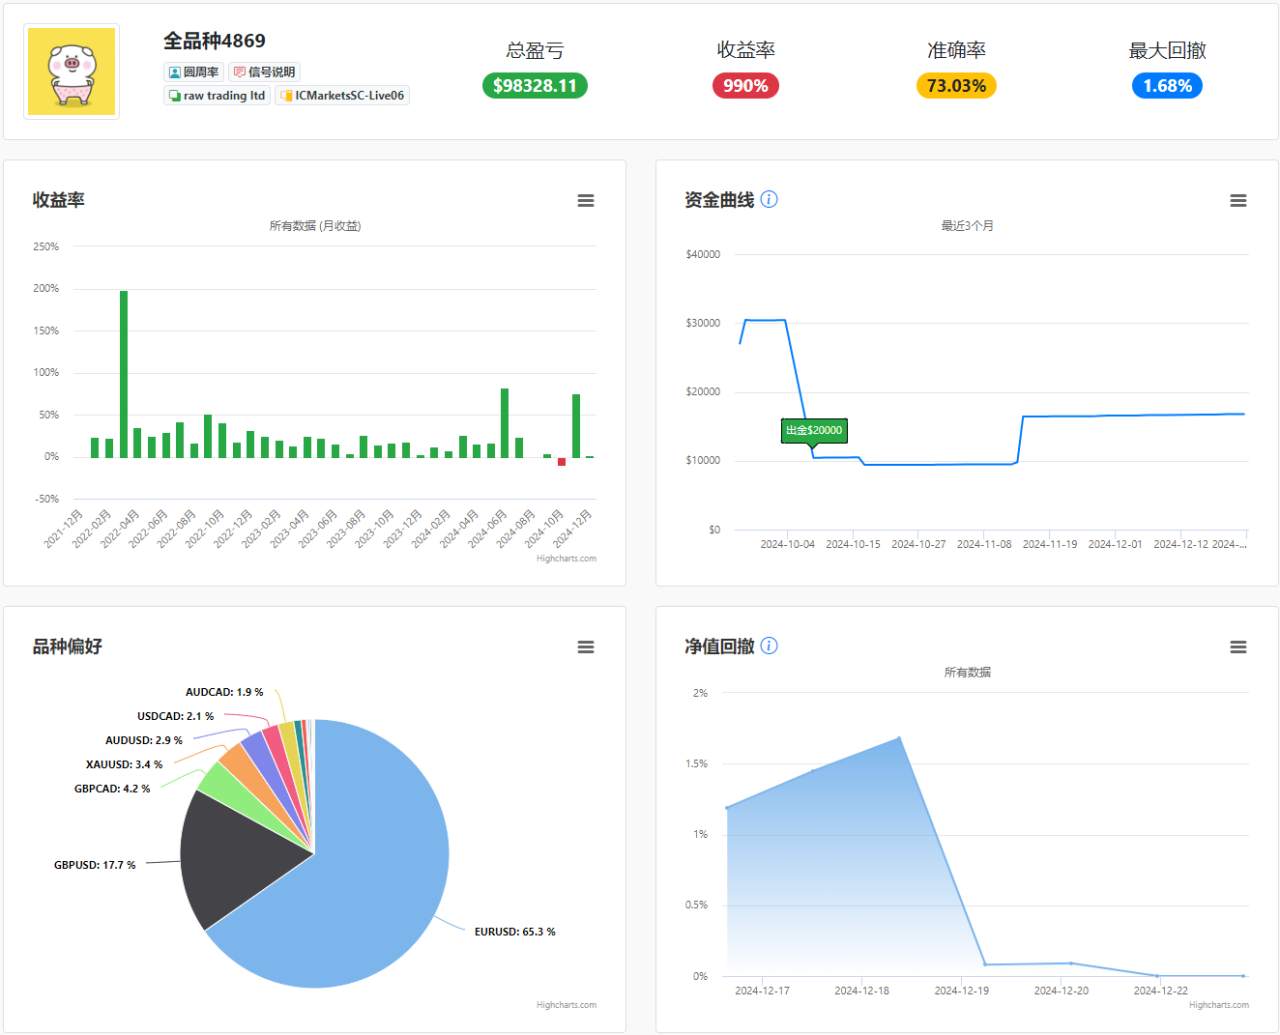Click the GBPUSD: 17.7 % label
The width and height of the screenshot is (1280, 1035).
pyautogui.click(x=95, y=865)
